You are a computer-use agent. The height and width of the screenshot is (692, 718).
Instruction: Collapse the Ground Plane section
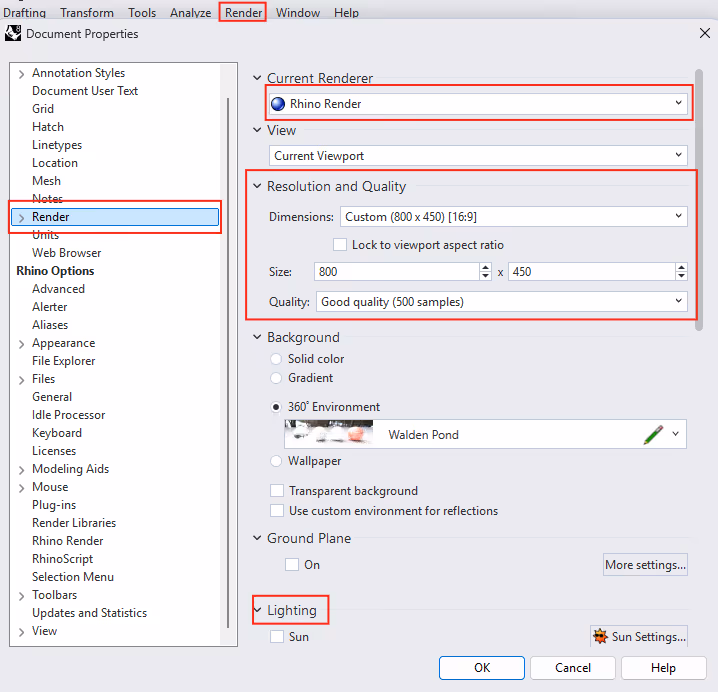click(x=257, y=538)
